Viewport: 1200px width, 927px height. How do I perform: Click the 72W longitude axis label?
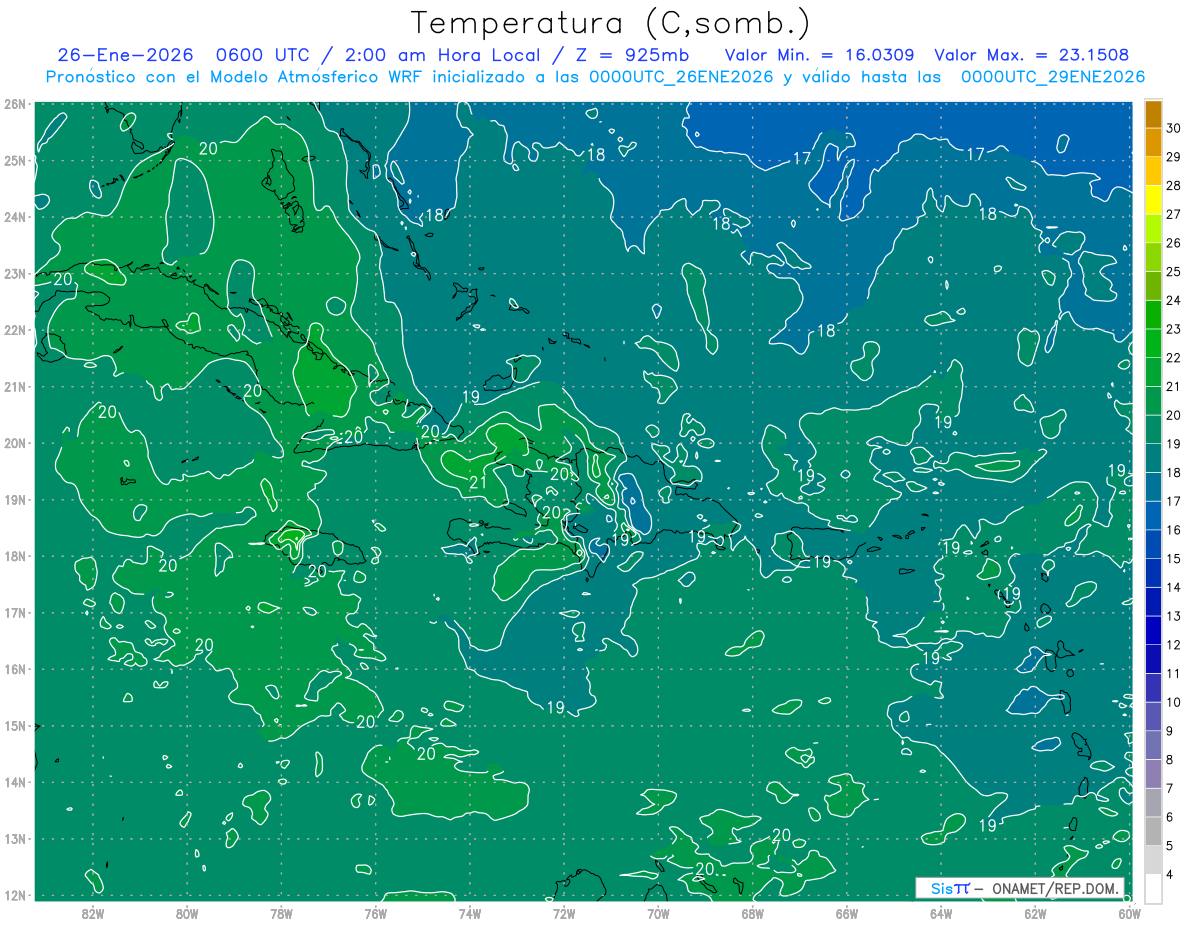tap(564, 913)
